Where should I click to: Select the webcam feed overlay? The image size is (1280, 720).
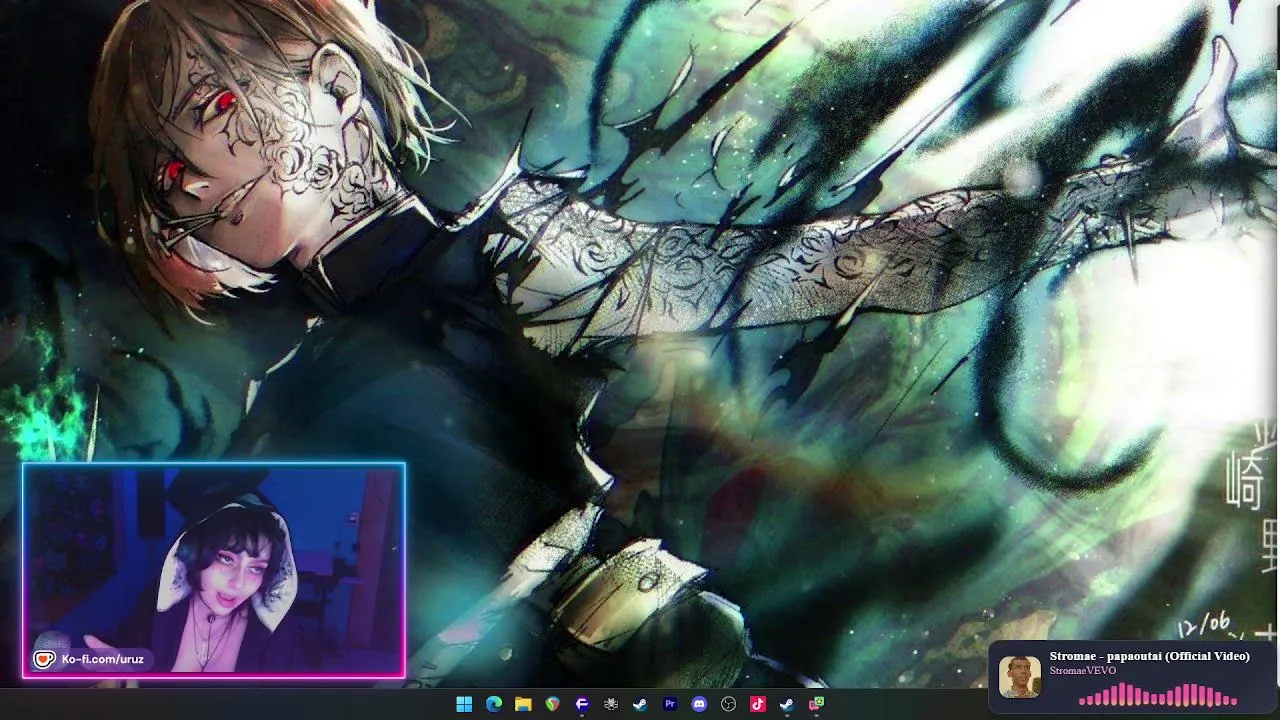click(x=214, y=570)
